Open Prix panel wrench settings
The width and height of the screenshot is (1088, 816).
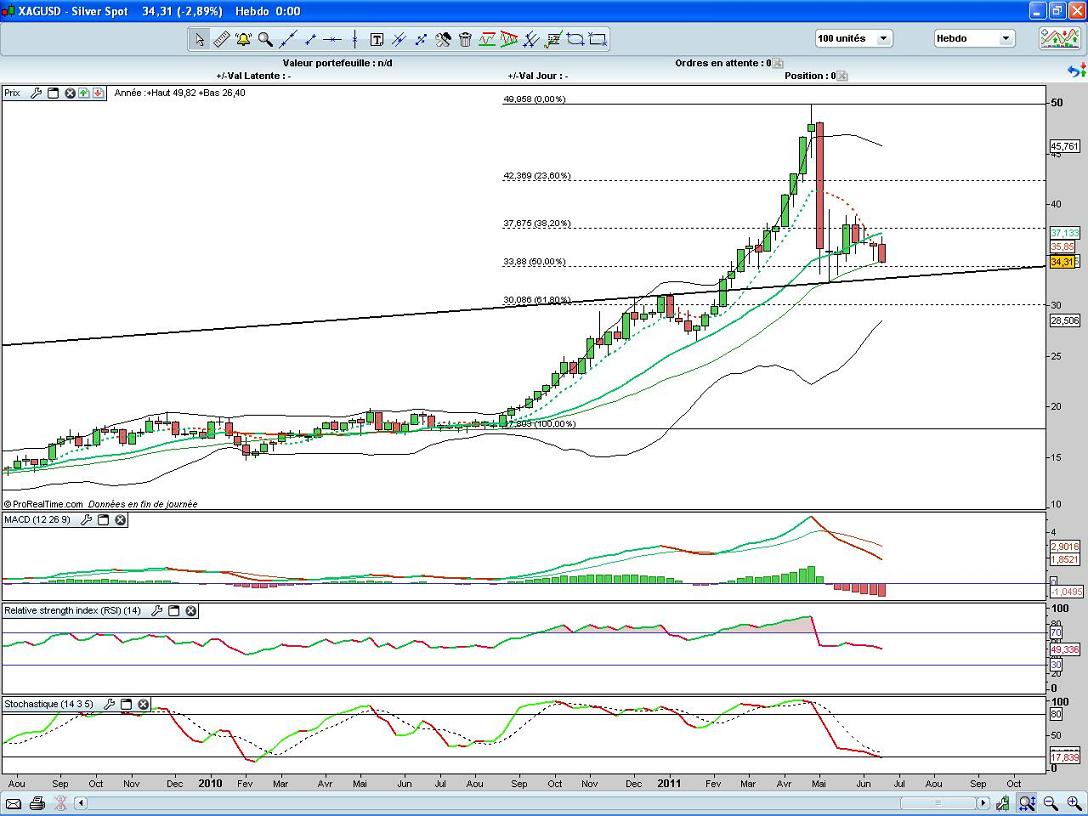click(x=37, y=93)
